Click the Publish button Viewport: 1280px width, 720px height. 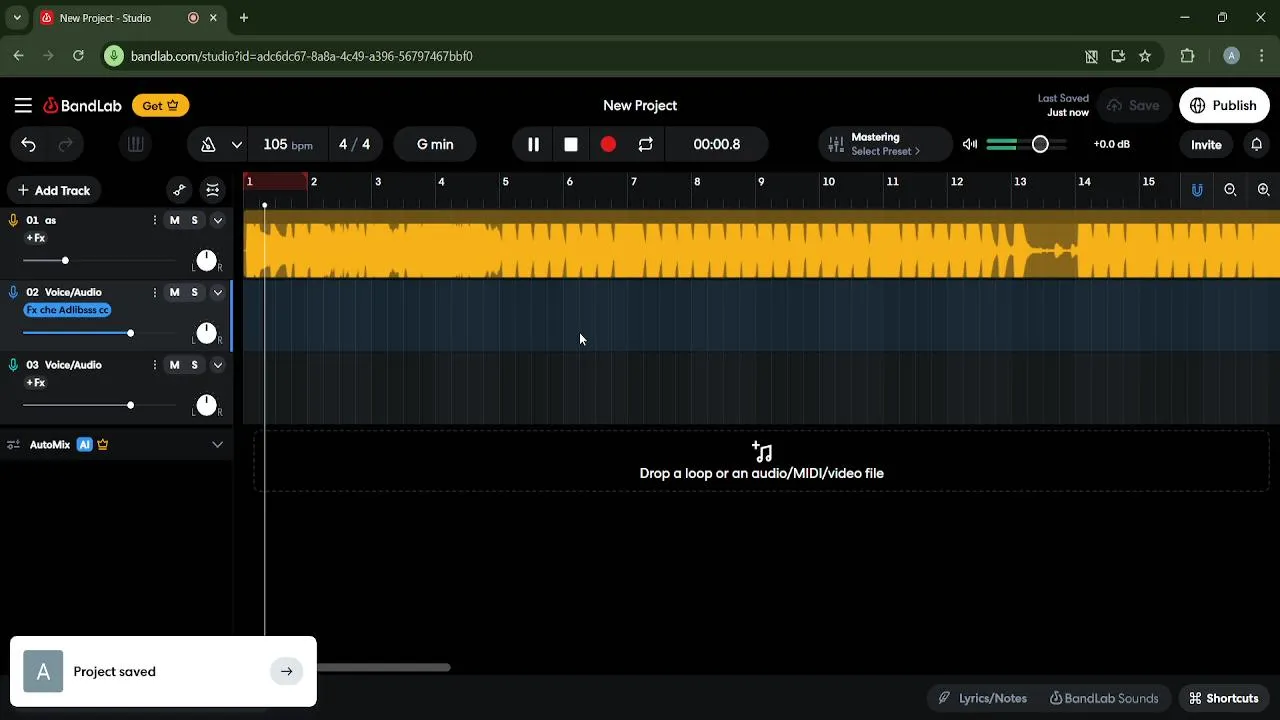[x=1224, y=105]
